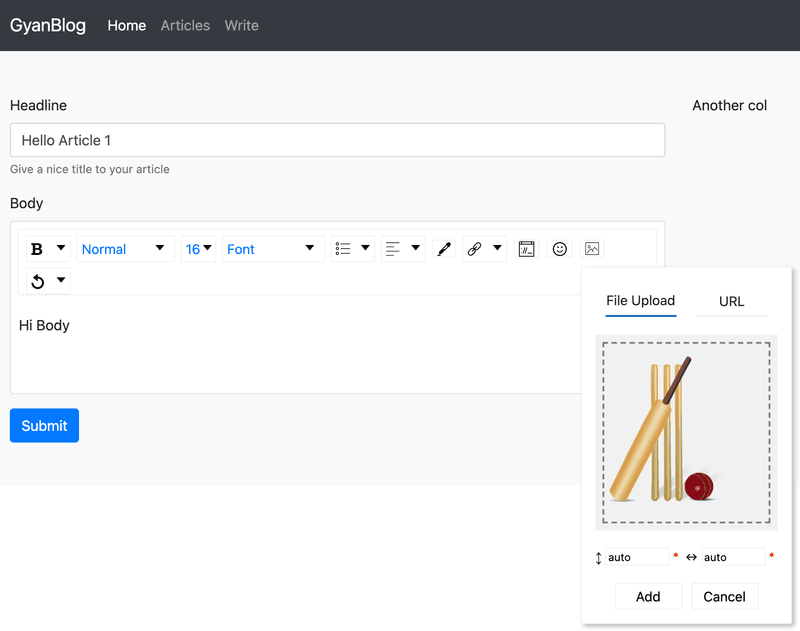Insert an emoji
This screenshot has height=631, width=800.
(x=559, y=248)
